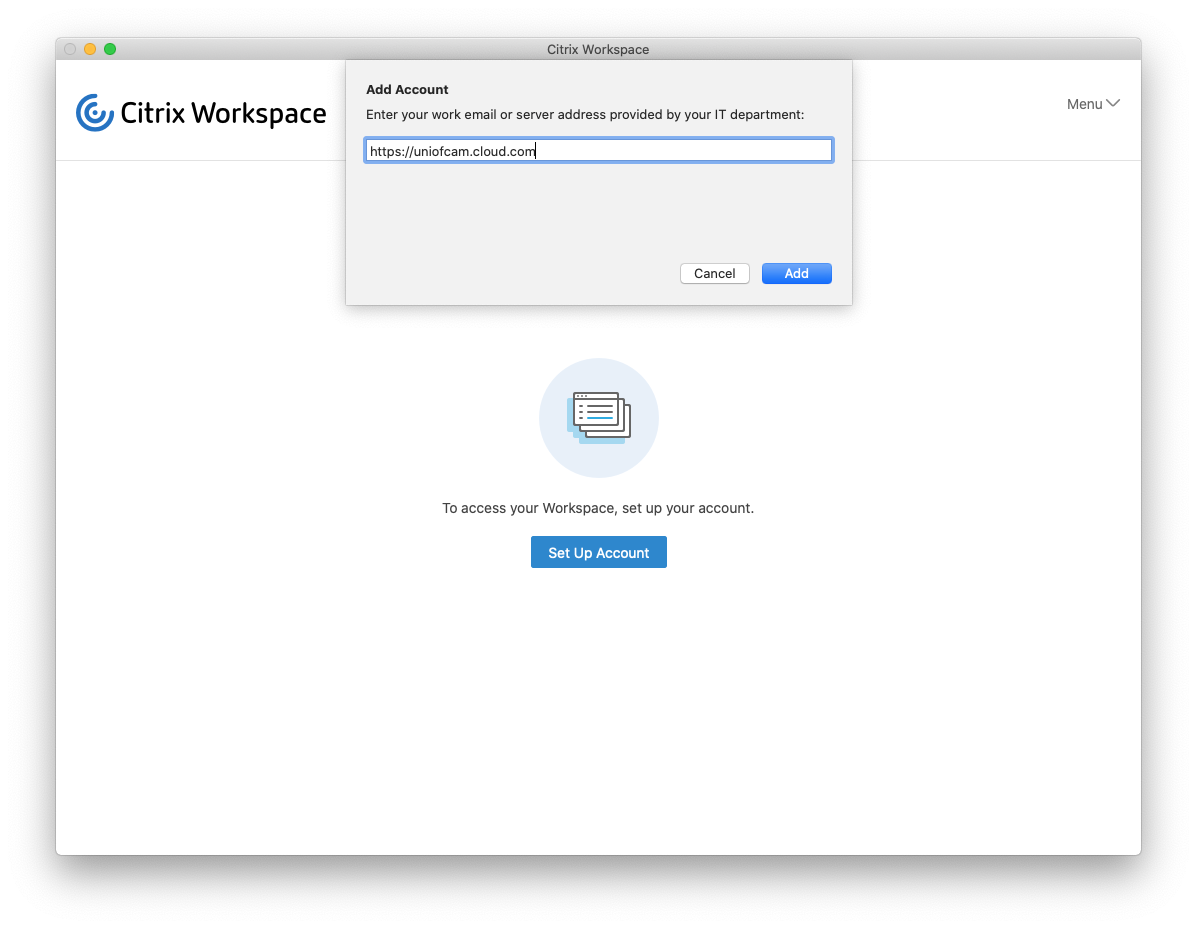
Task: Click the green zoom circle in title bar
Action: click(x=110, y=48)
